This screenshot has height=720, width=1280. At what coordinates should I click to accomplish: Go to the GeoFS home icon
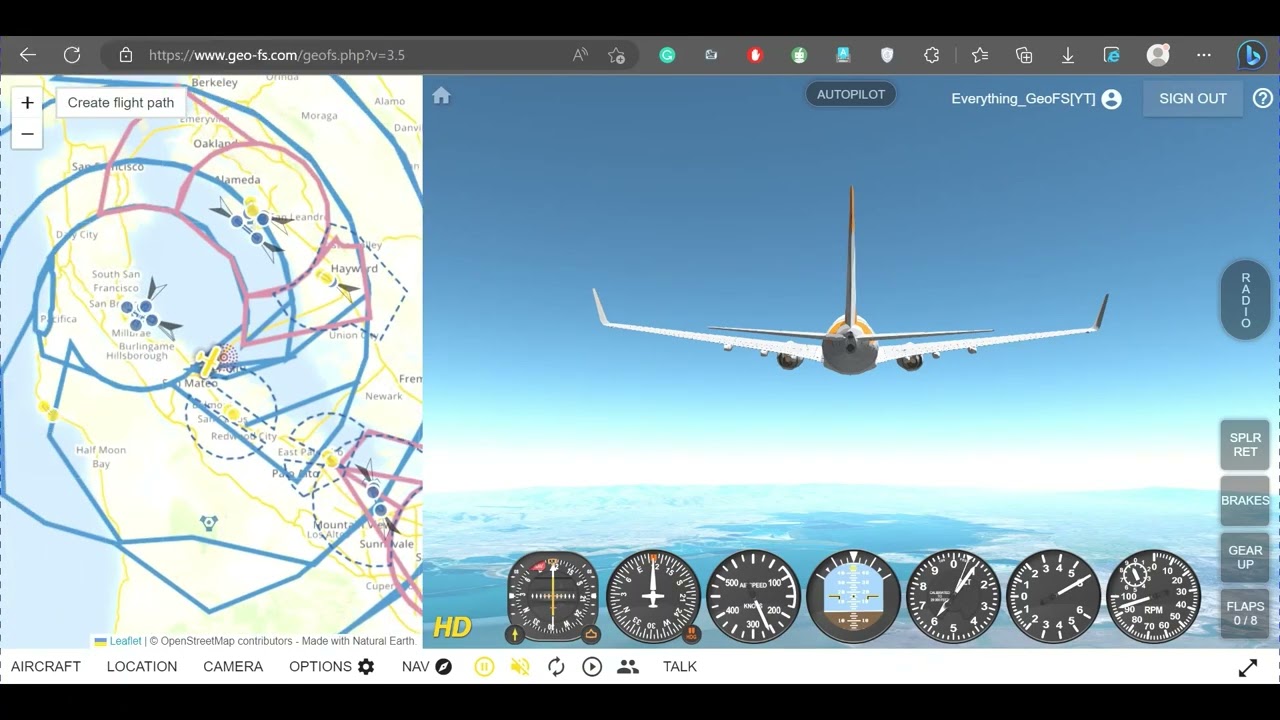tap(441, 95)
